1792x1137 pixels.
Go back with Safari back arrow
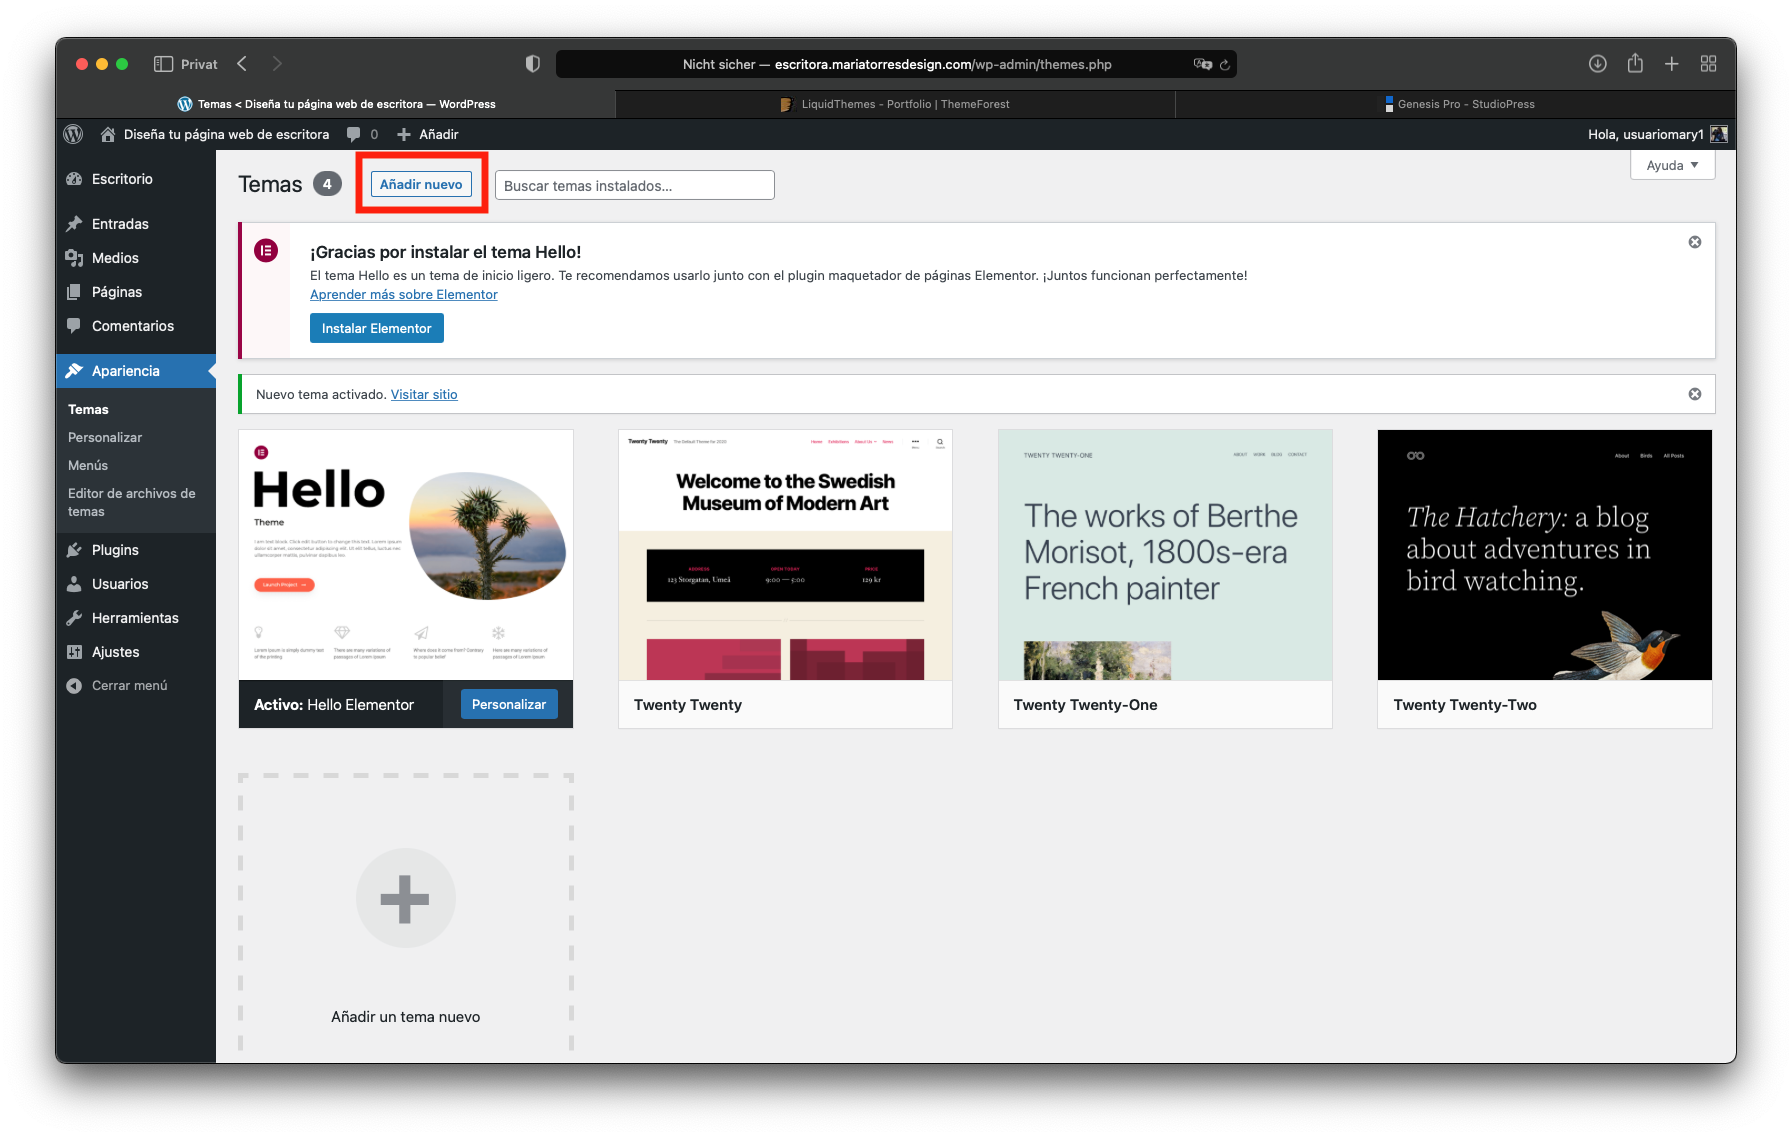(242, 64)
